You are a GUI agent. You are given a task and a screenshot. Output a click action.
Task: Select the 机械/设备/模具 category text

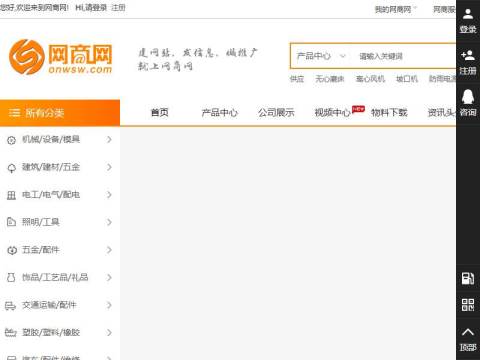coord(51,139)
